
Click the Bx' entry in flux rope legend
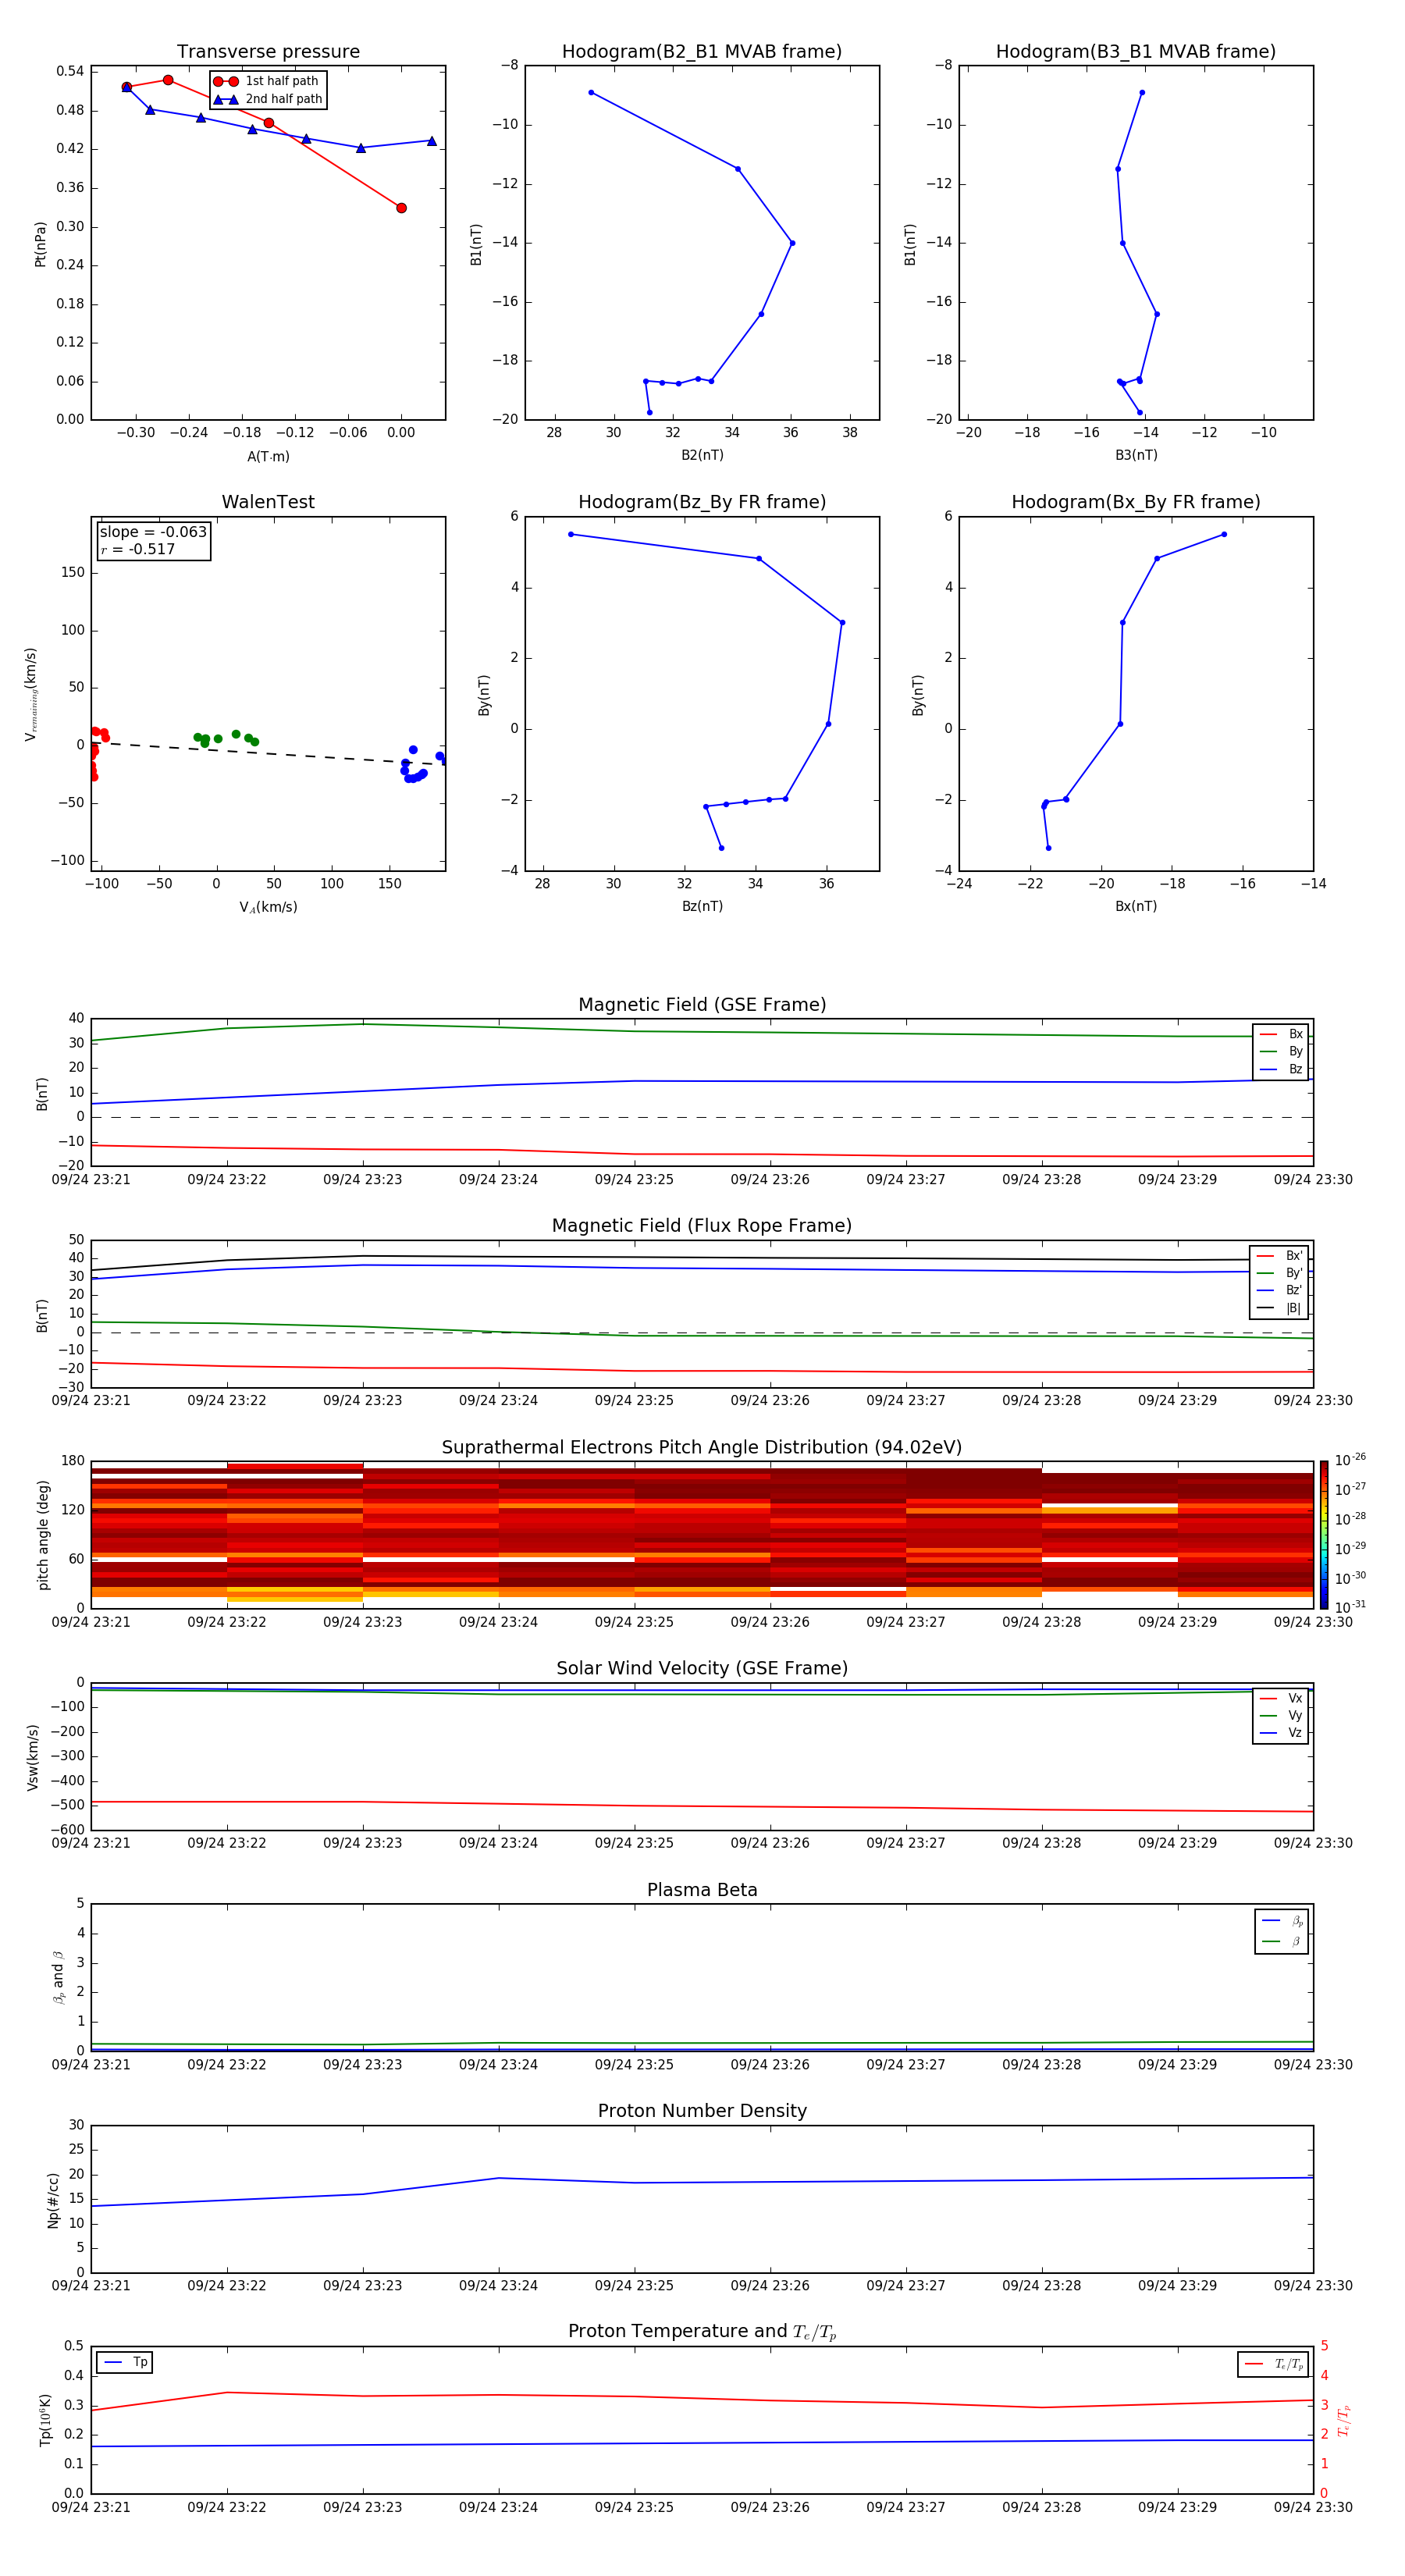click(1279, 1256)
